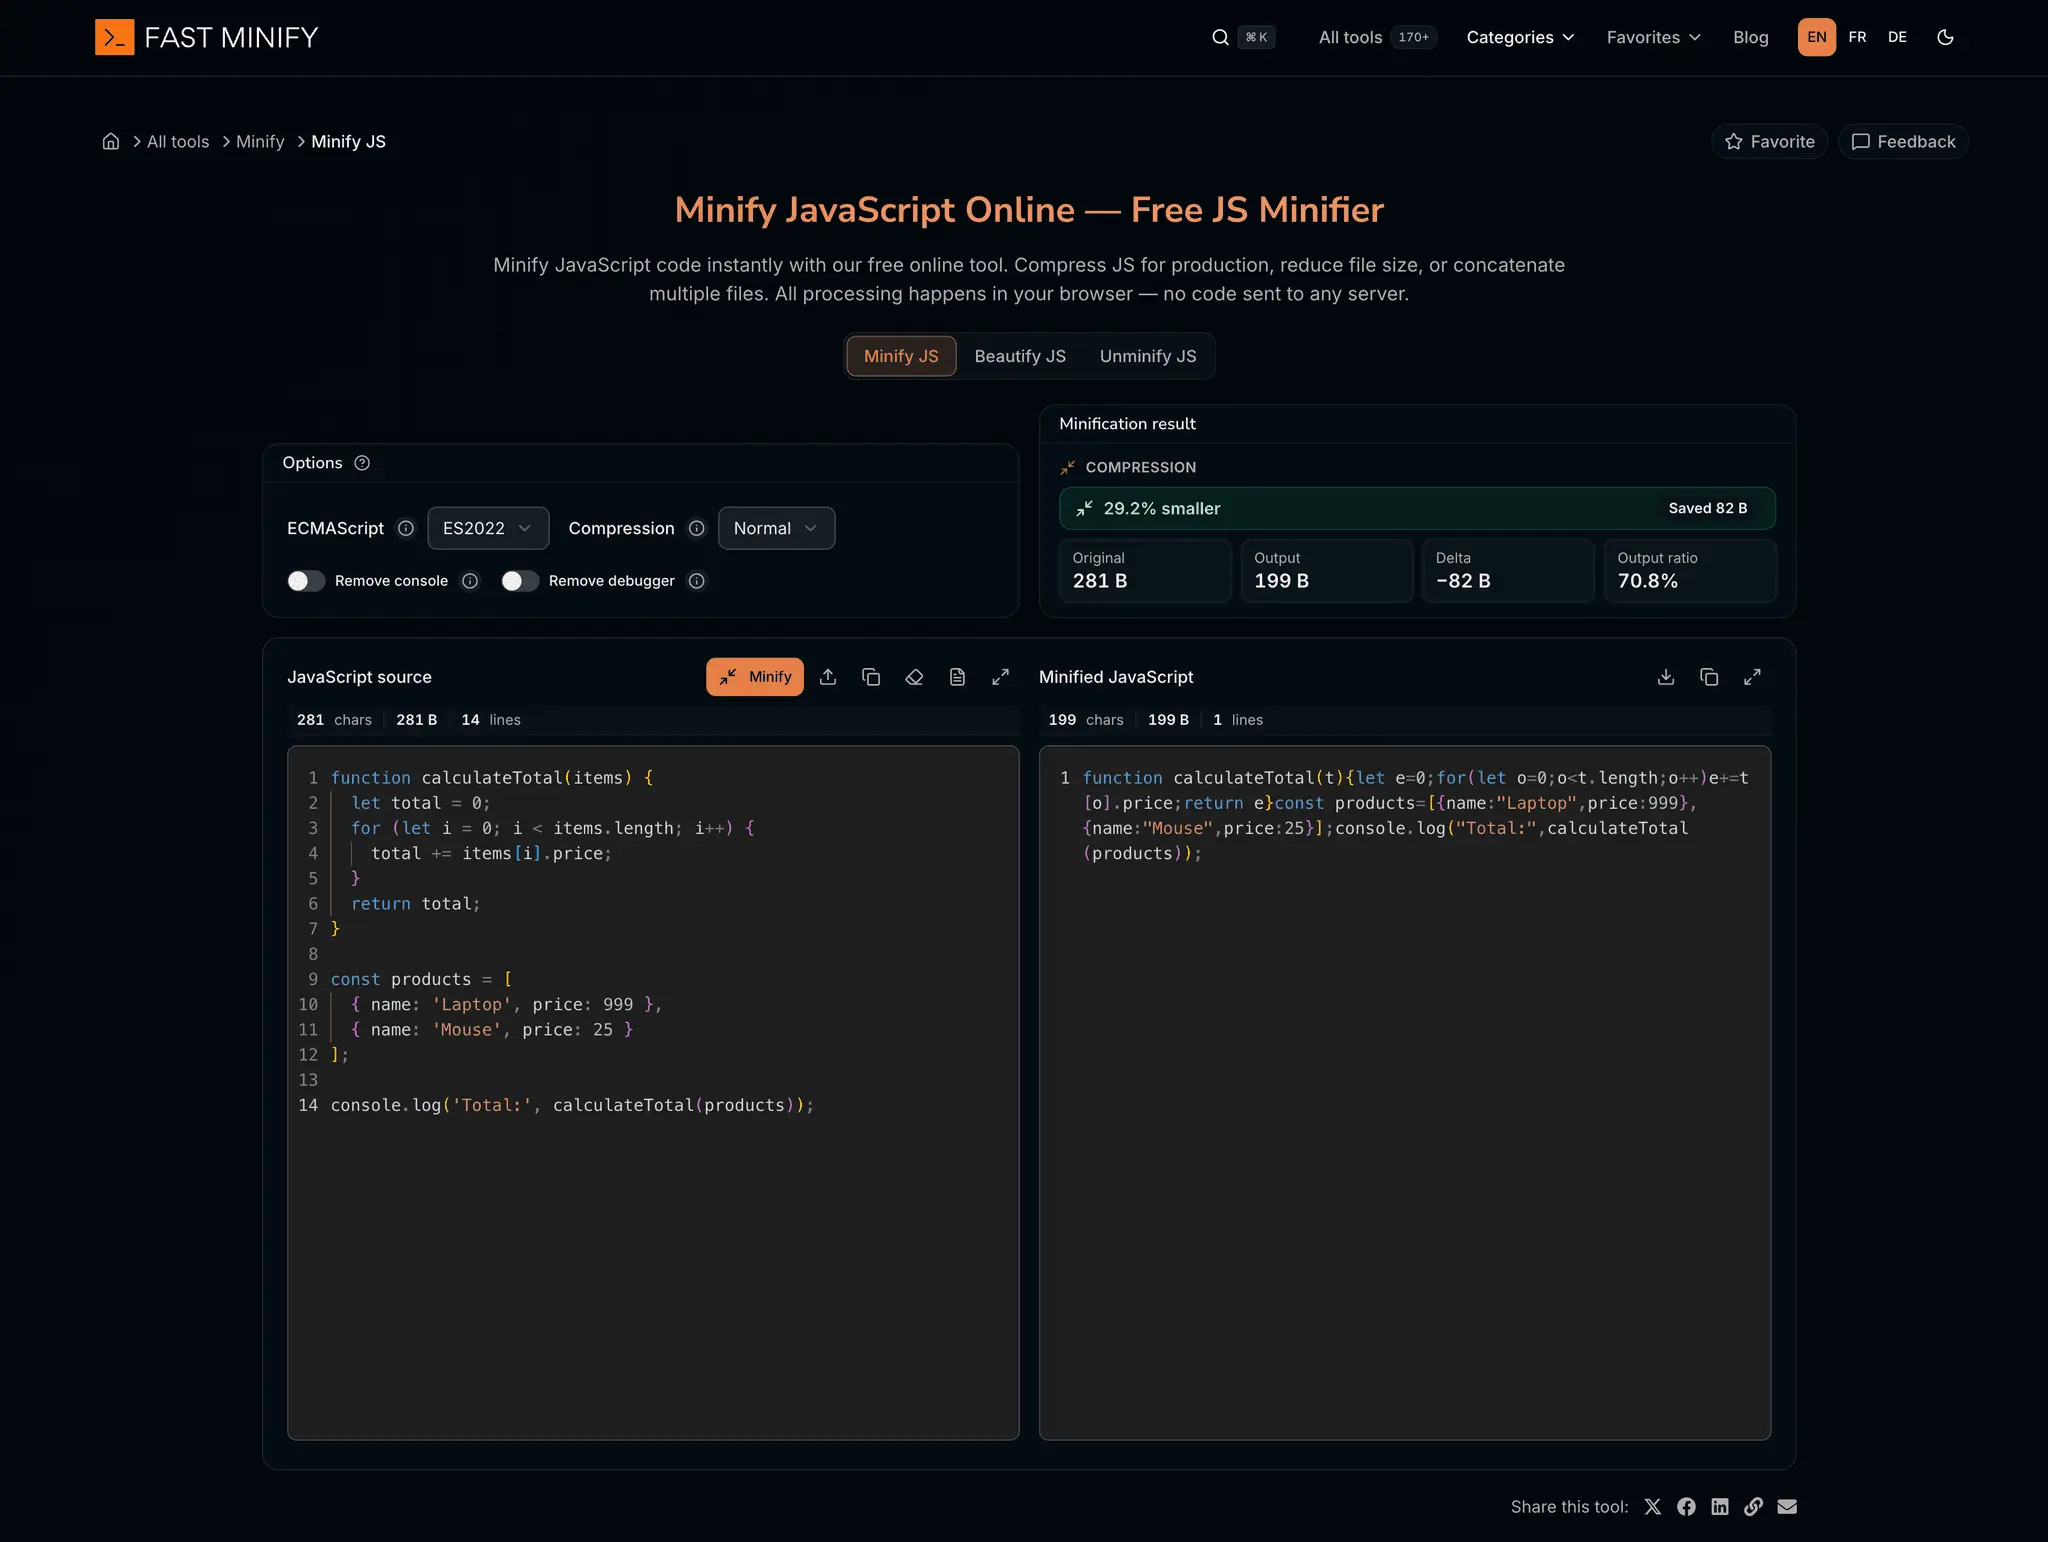Upload a file to JavaScript source

[828, 677]
